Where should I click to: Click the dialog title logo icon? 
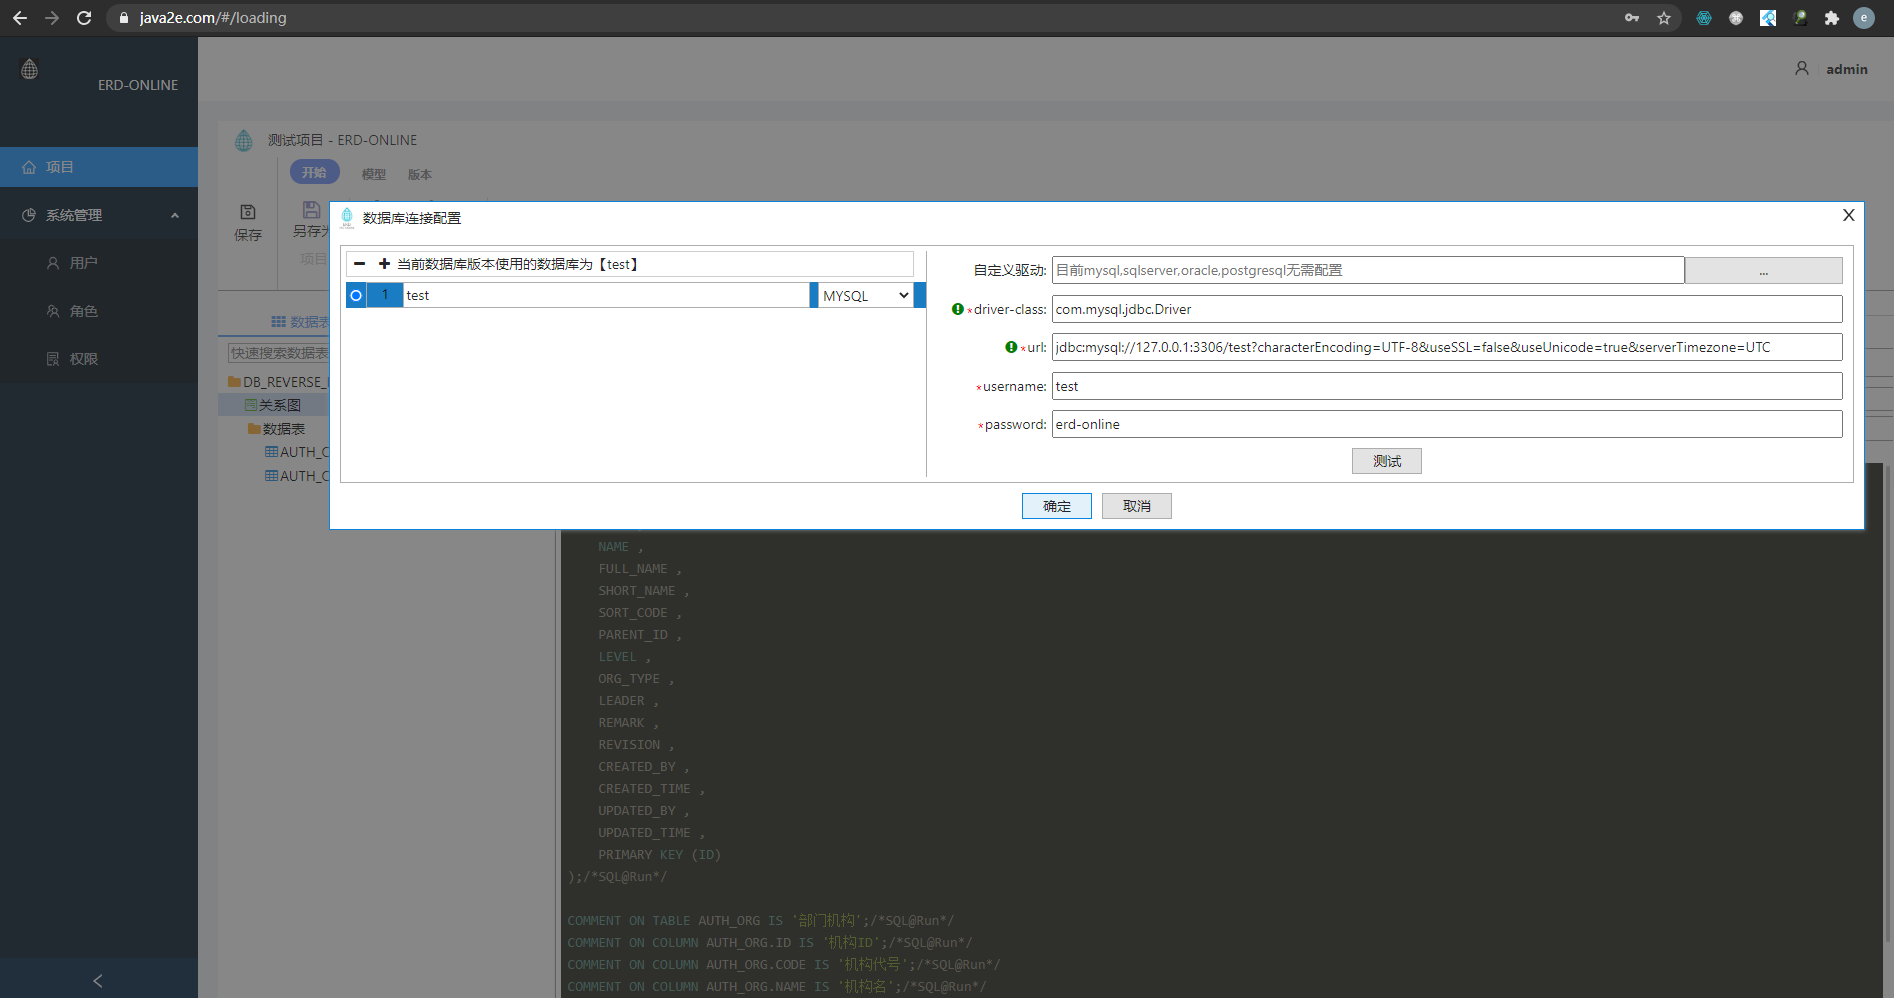click(347, 217)
